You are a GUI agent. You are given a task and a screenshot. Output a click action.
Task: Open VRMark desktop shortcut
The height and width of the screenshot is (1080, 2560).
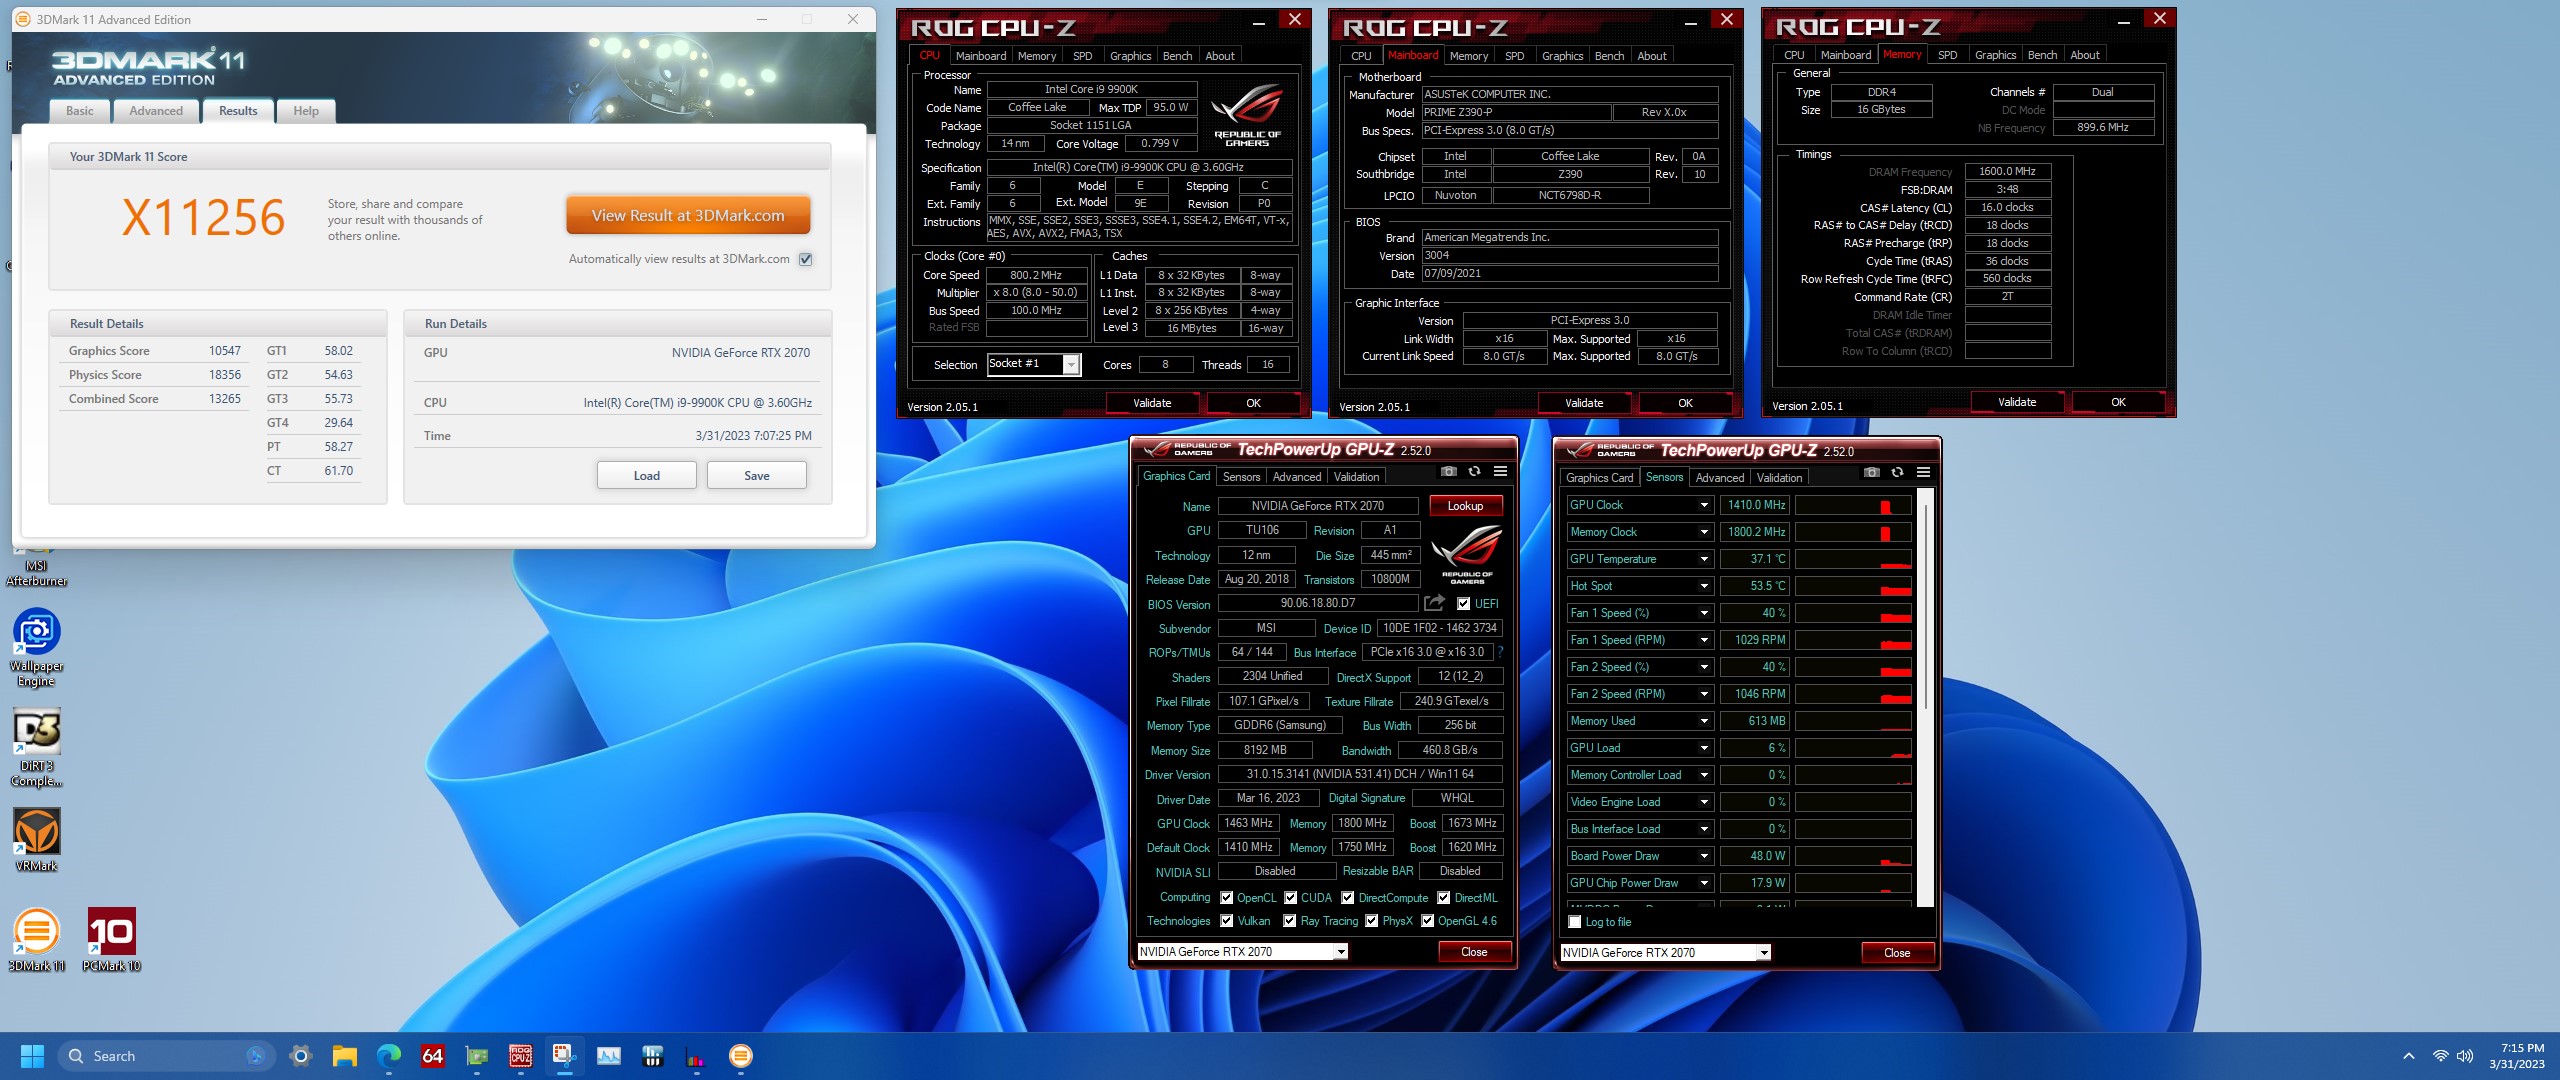36,840
